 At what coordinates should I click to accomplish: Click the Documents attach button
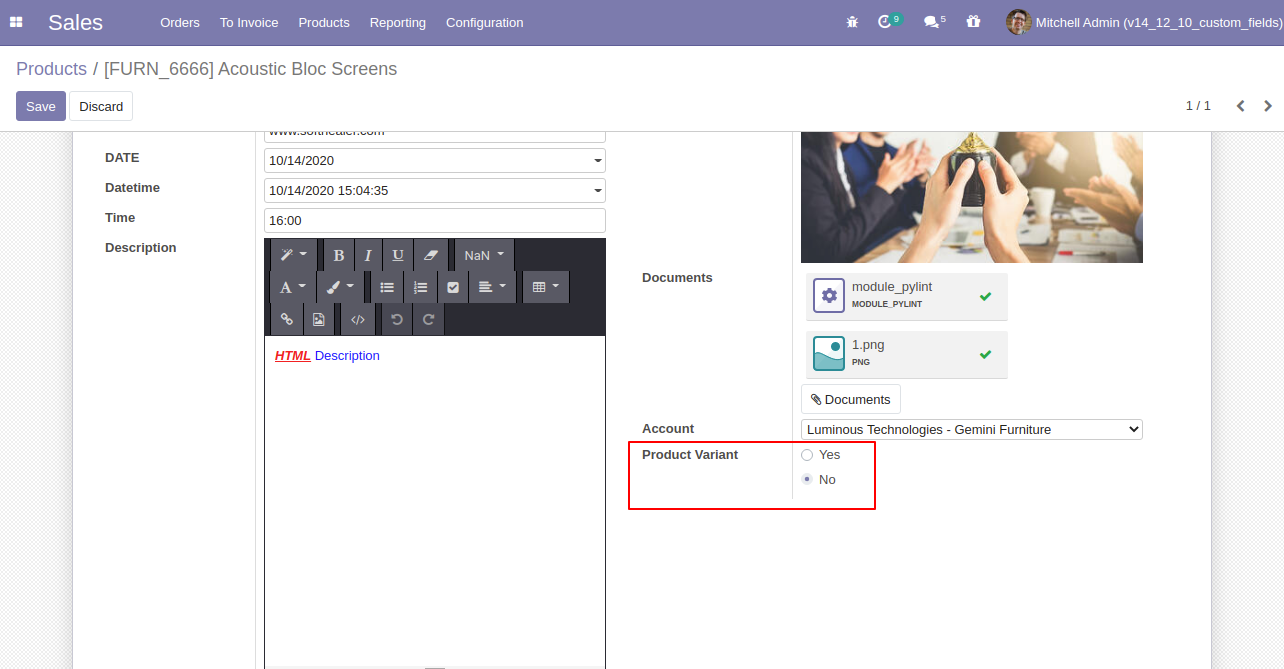[851, 399]
